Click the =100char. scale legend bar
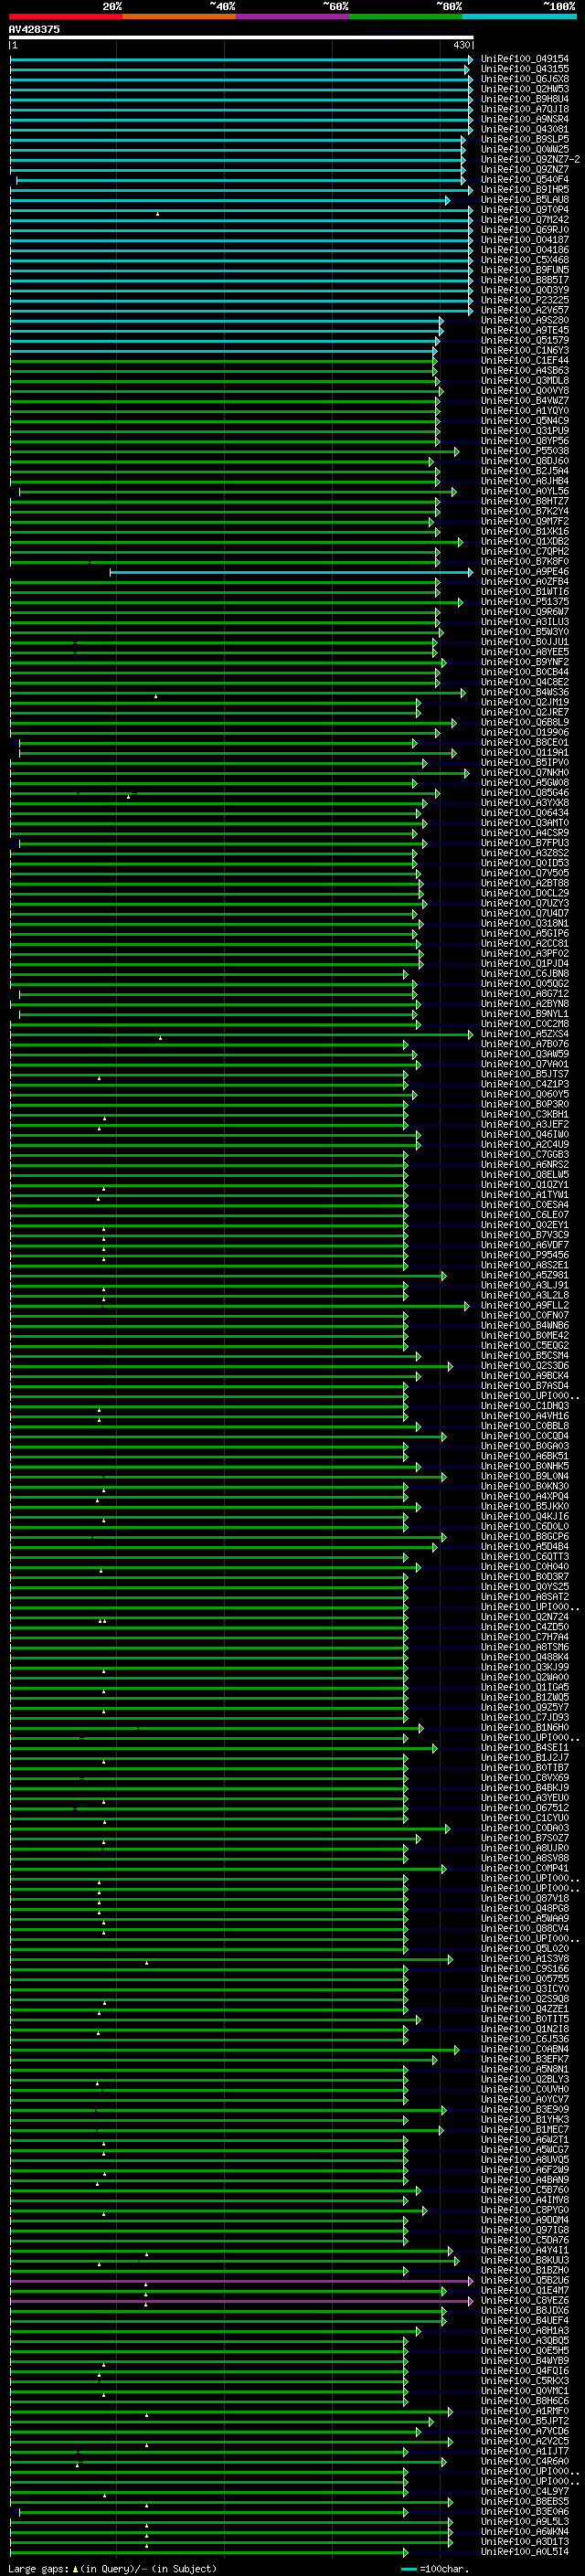 [409, 2569]
